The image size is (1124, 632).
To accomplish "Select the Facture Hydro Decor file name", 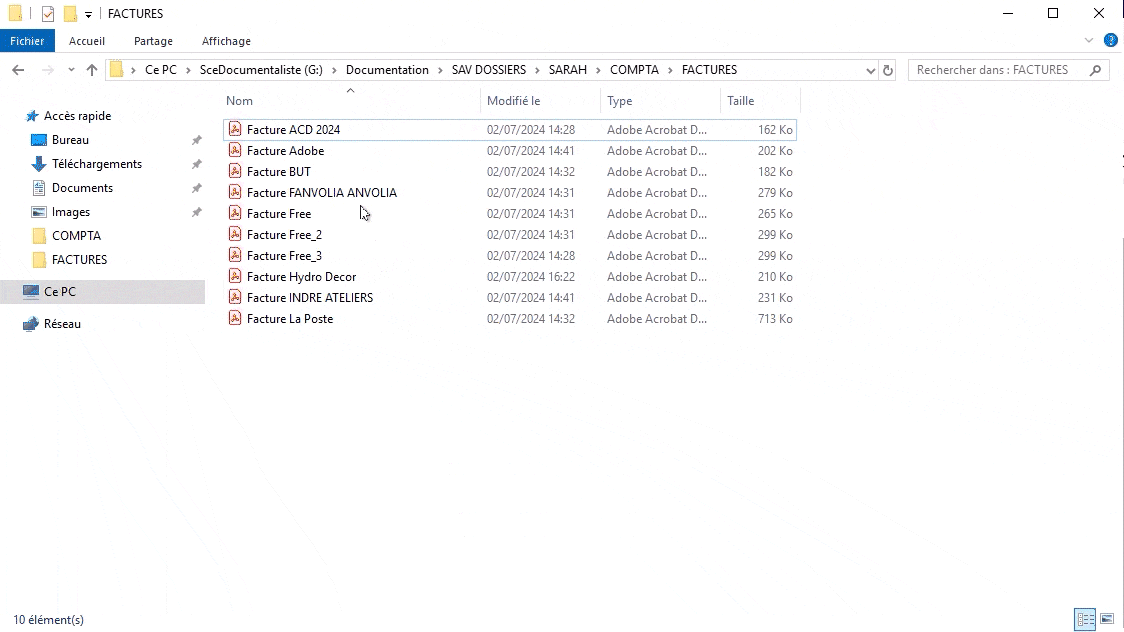I will tap(301, 277).
